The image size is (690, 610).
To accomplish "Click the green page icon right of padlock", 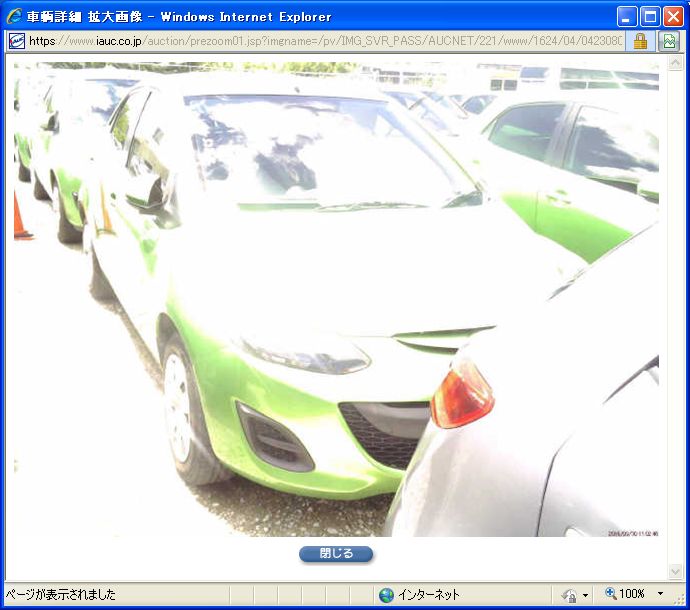I will [669, 41].
